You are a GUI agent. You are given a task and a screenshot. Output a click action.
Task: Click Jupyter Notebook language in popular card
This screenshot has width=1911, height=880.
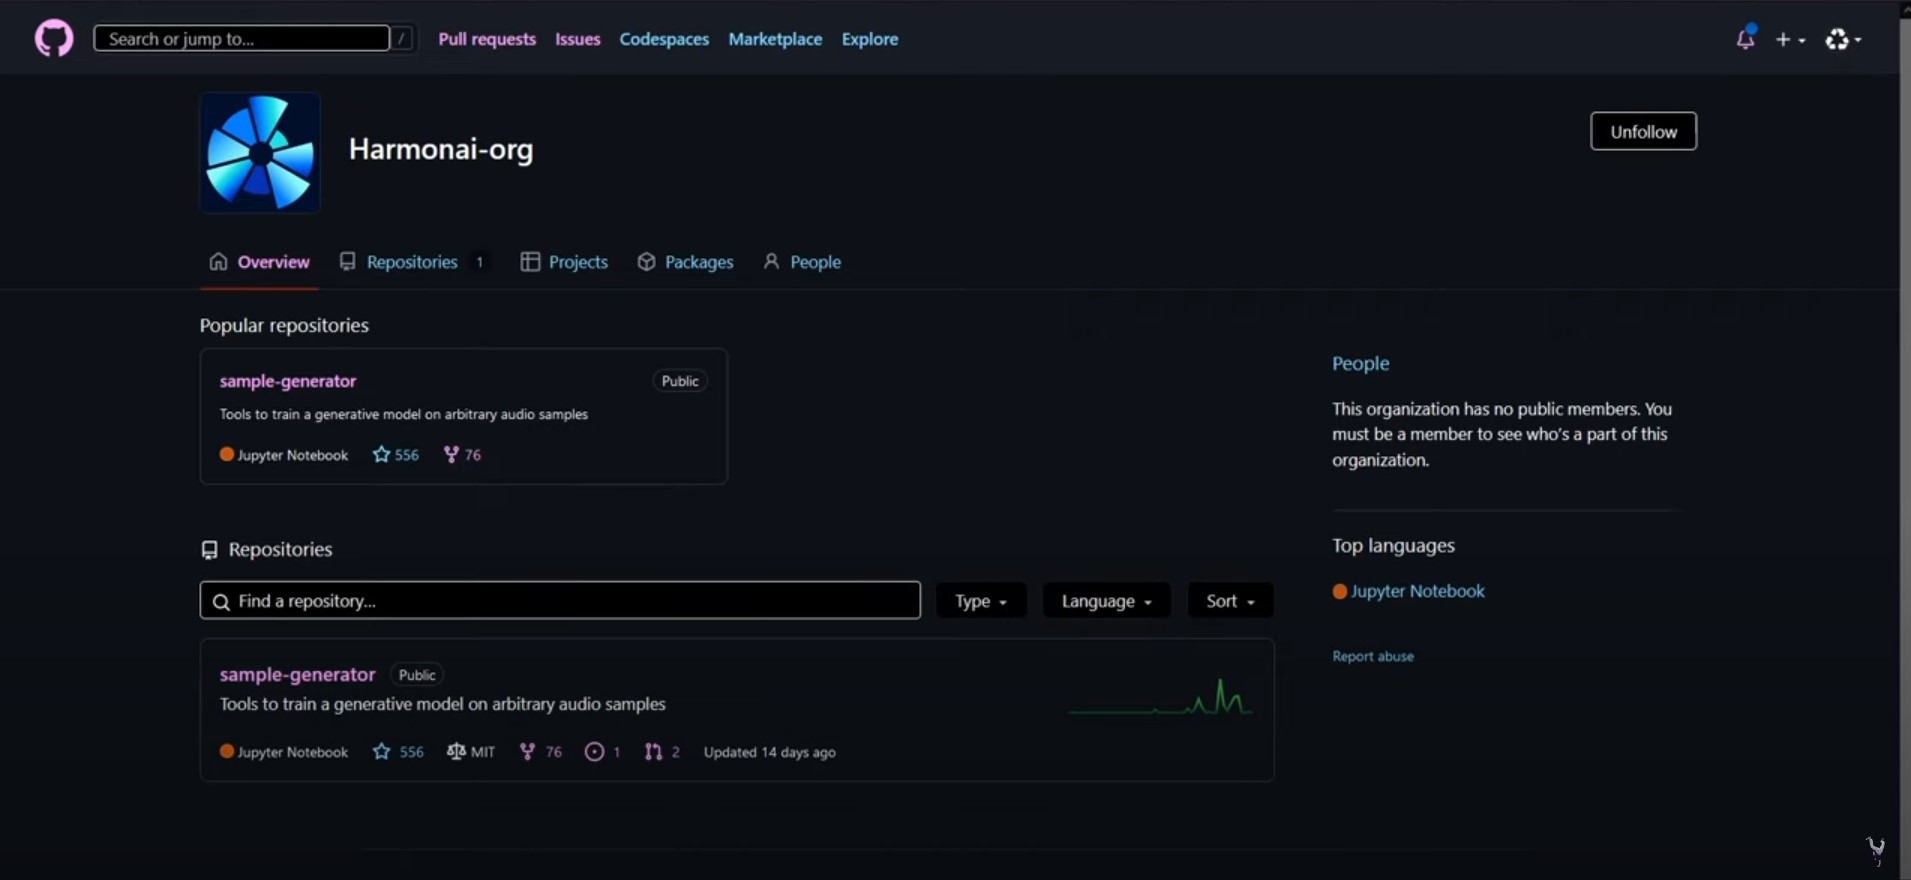[284, 455]
